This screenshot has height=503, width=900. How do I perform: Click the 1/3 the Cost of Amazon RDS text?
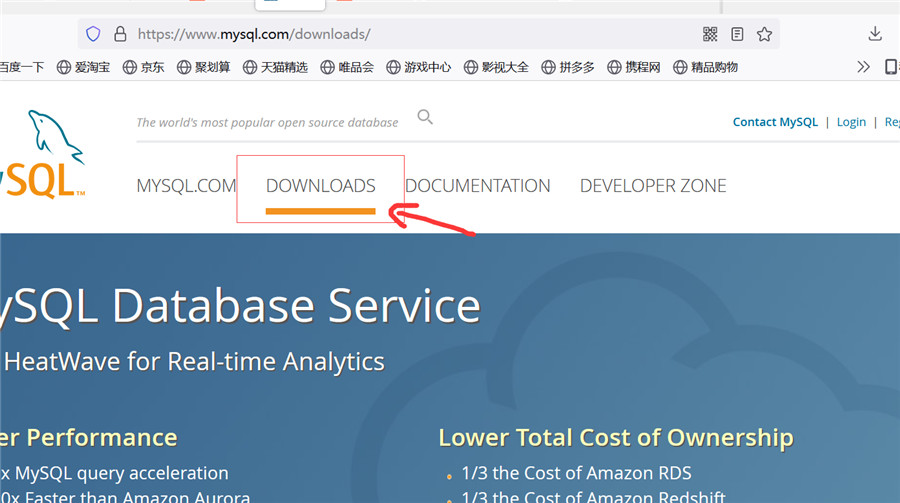click(576, 473)
